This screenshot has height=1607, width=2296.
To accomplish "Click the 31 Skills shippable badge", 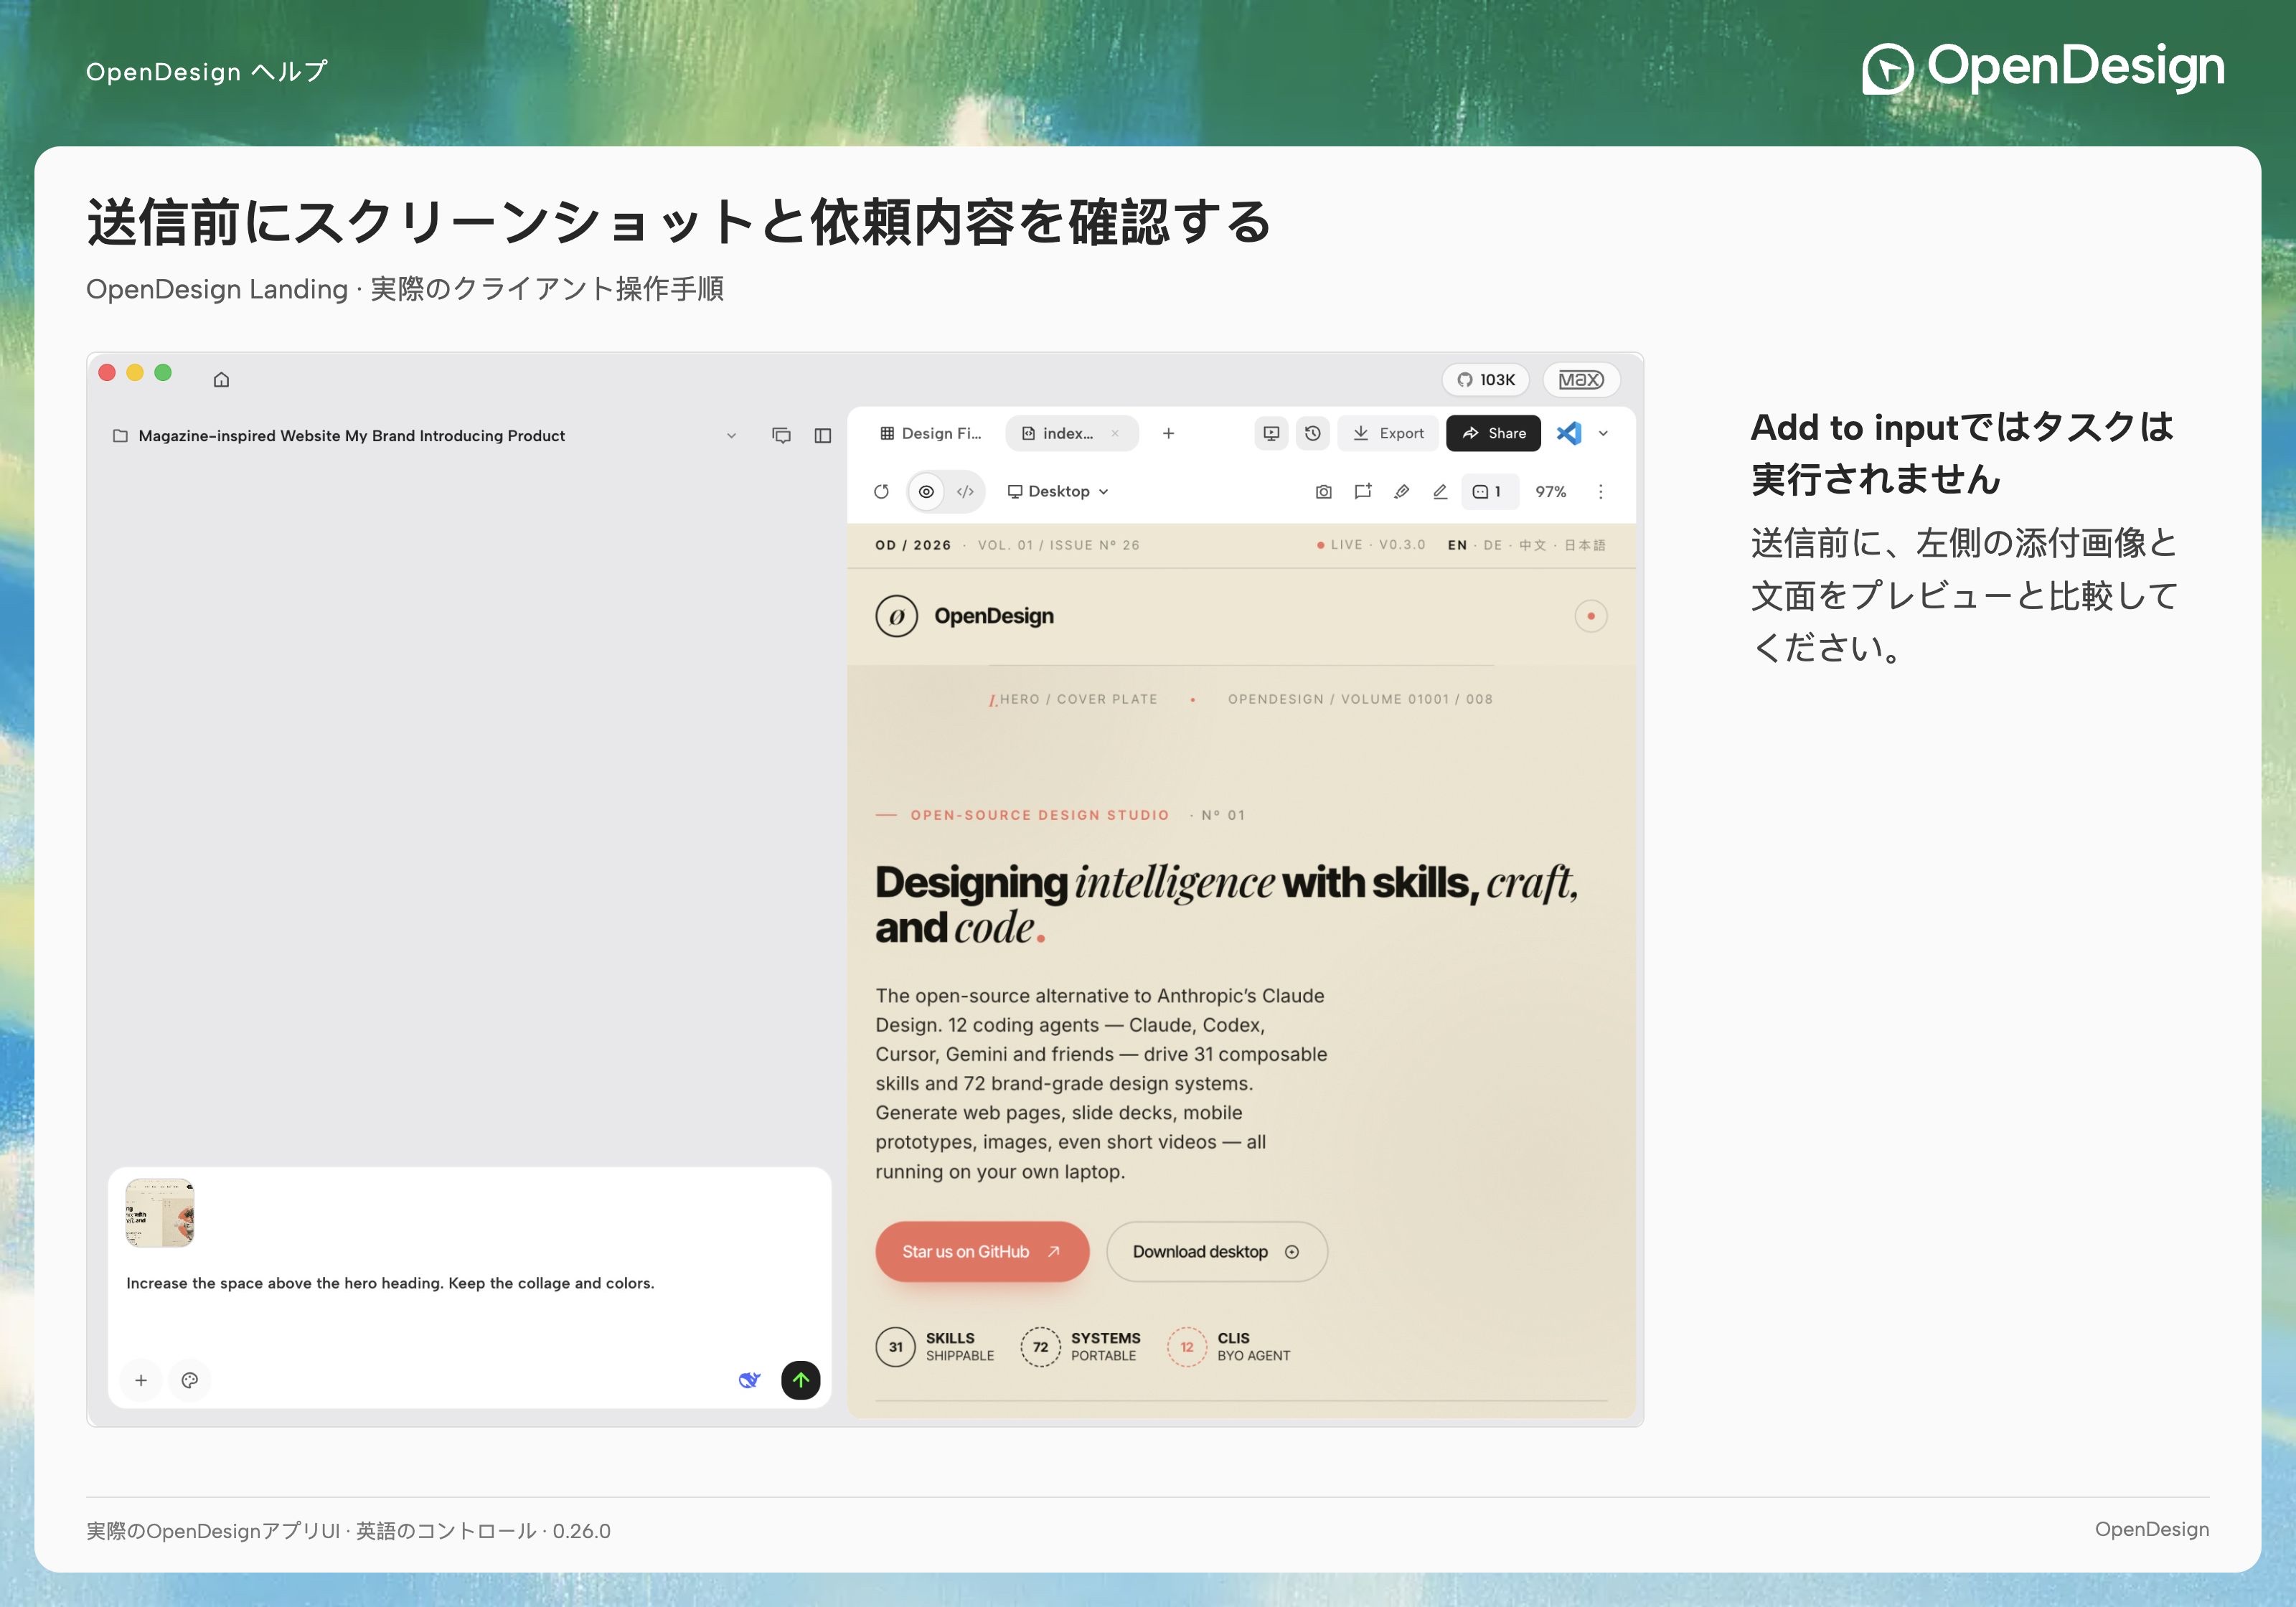I will pyautogui.click(x=935, y=1347).
